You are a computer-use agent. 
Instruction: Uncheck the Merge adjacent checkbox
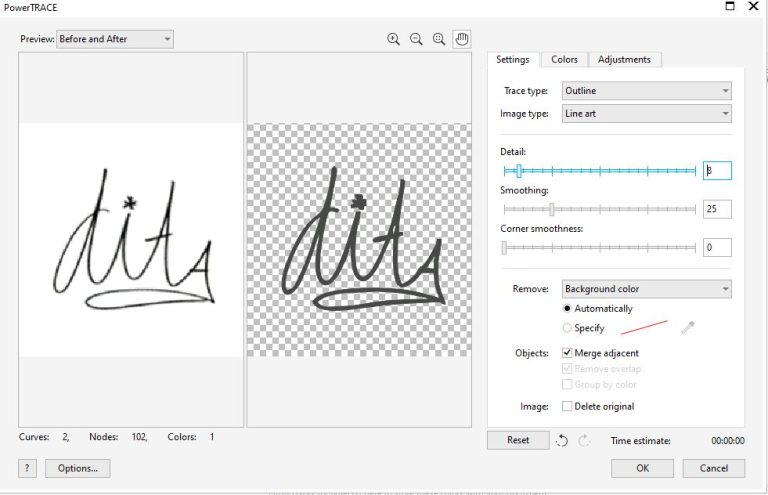568,353
